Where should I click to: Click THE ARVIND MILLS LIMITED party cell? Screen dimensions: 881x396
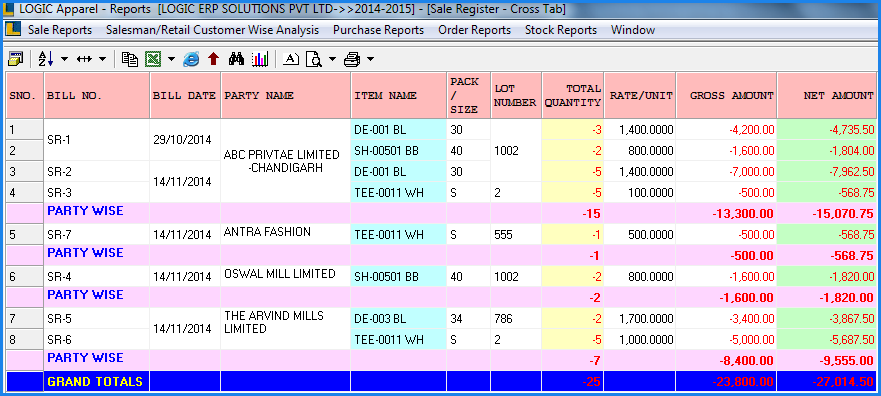(x=285, y=329)
